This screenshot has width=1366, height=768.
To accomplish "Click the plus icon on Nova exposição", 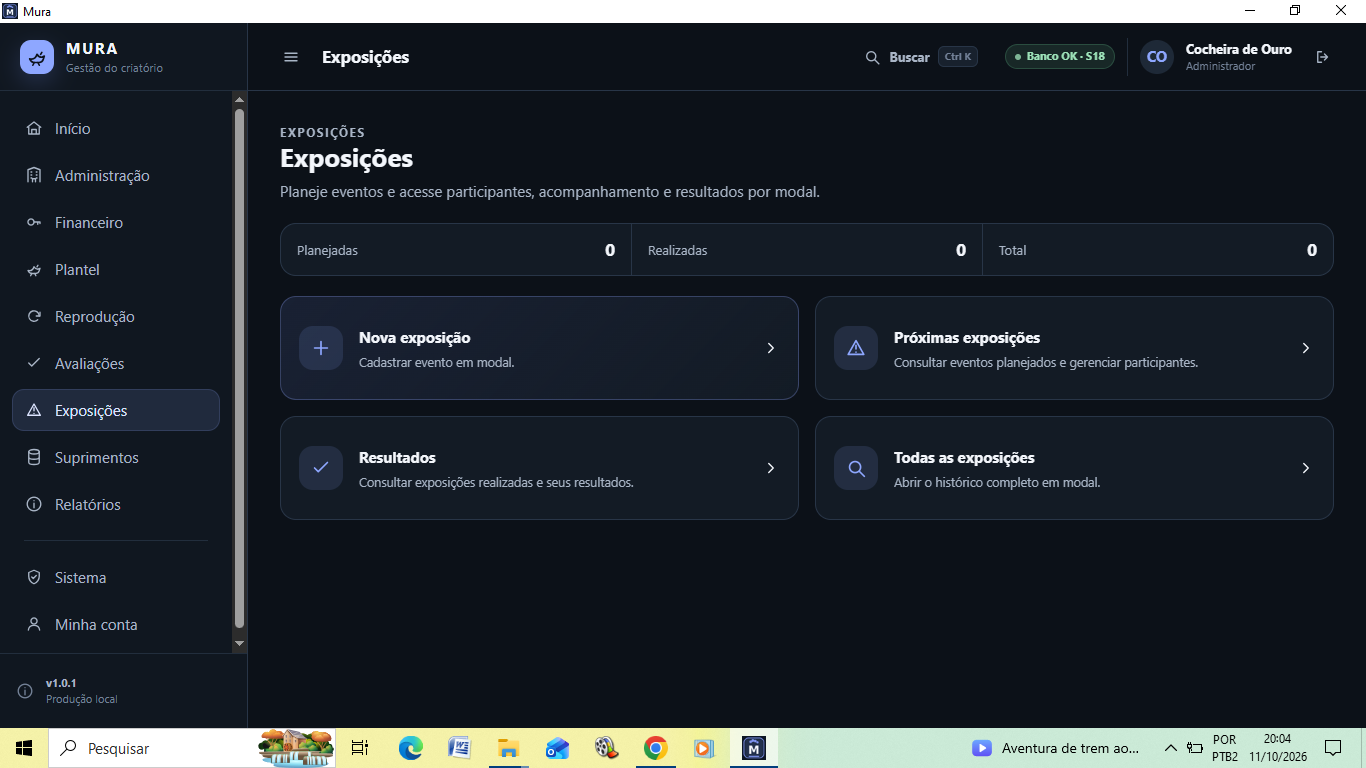I will pyautogui.click(x=321, y=348).
